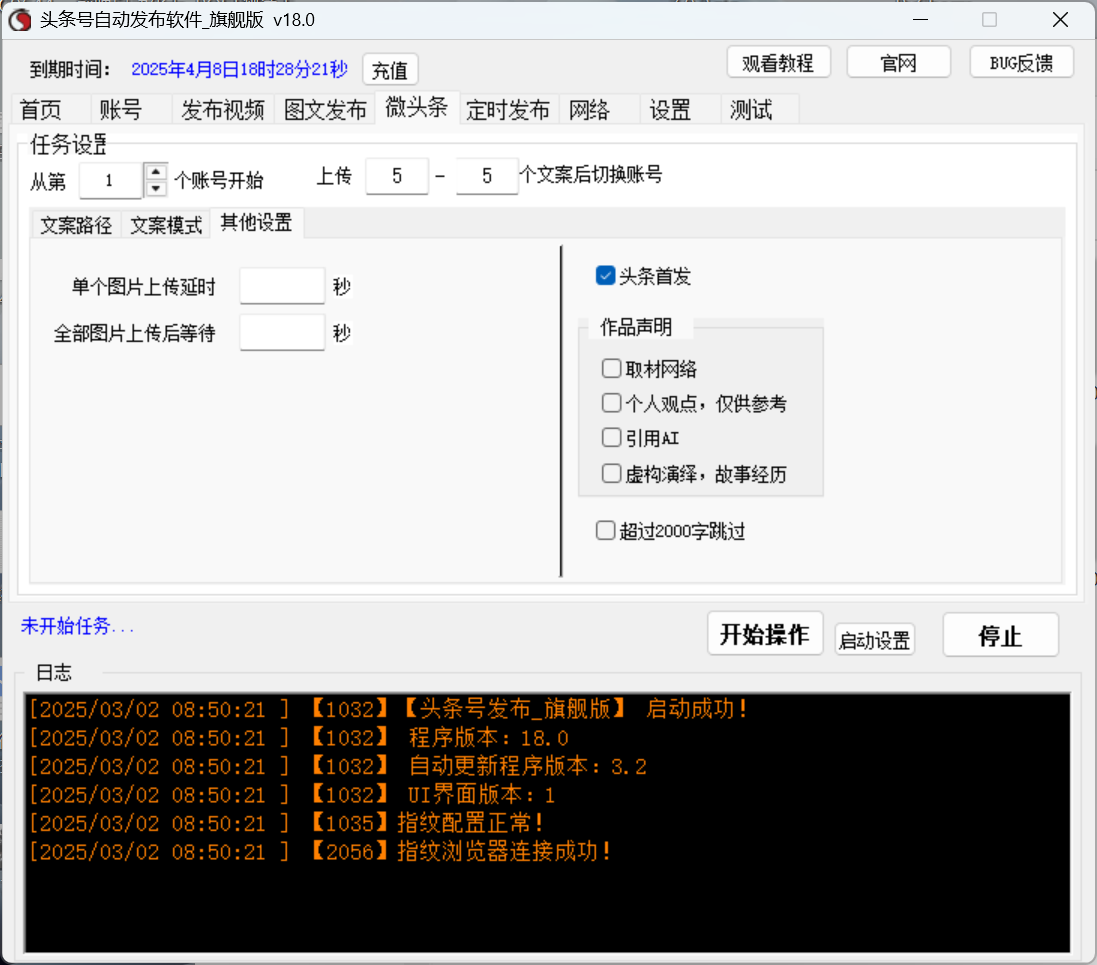Image resolution: width=1097 pixels, height=965 pixels.
Task: Open the 启动设置 button
Action: [x=875, y=640]
